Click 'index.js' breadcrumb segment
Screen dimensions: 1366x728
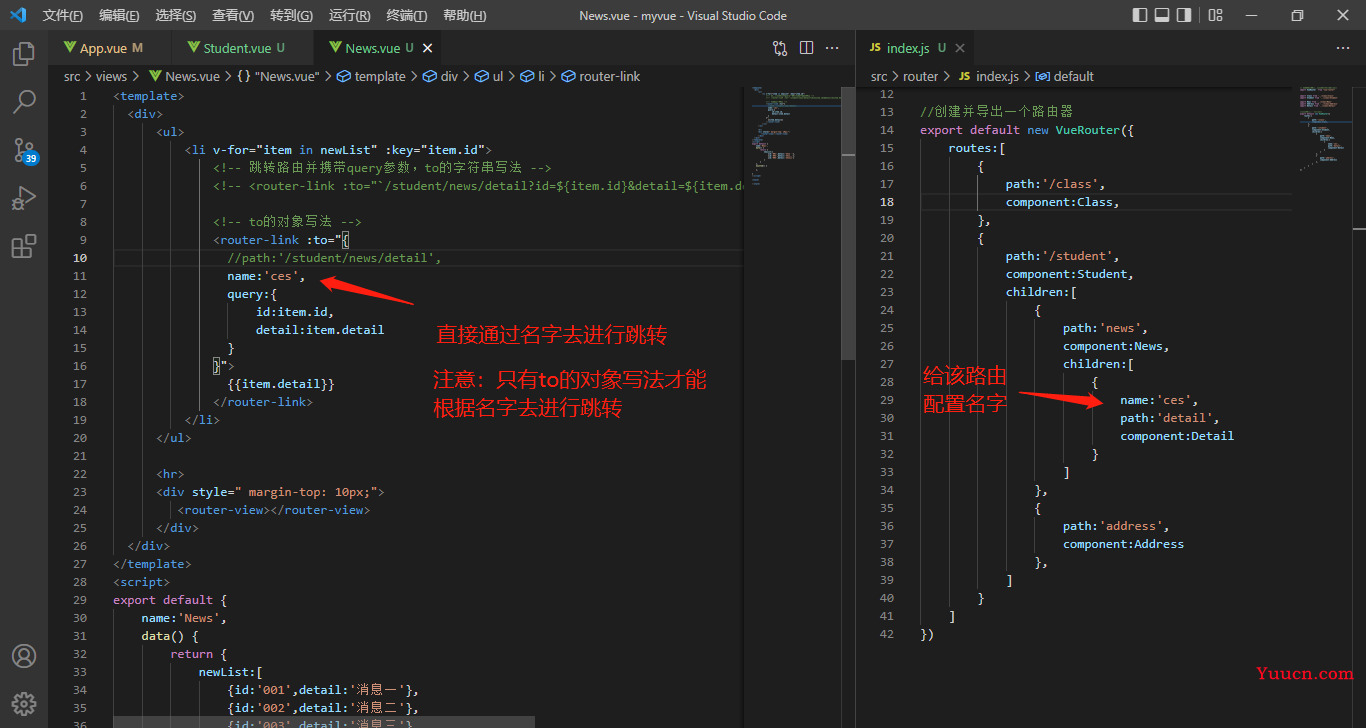988,76
